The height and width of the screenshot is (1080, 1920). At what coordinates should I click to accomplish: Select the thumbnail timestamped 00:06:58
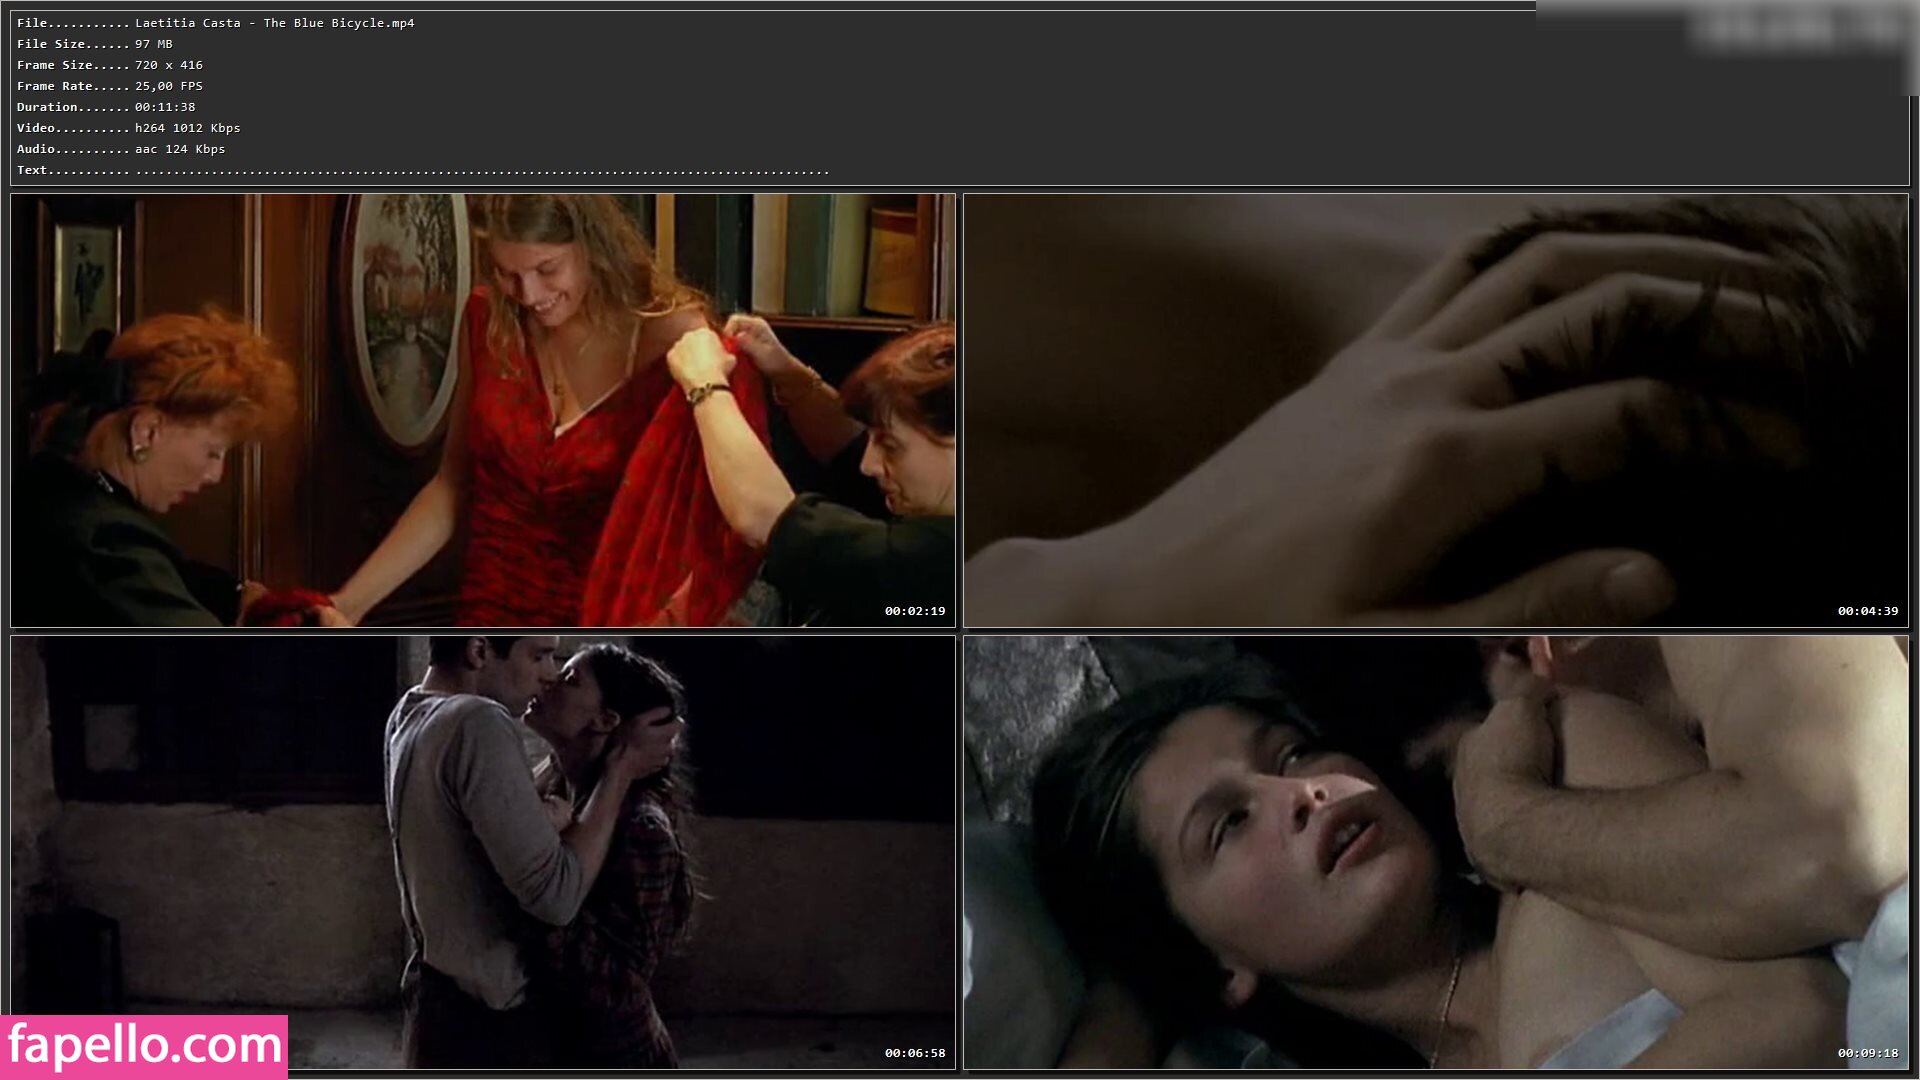[x=483, y=852]
